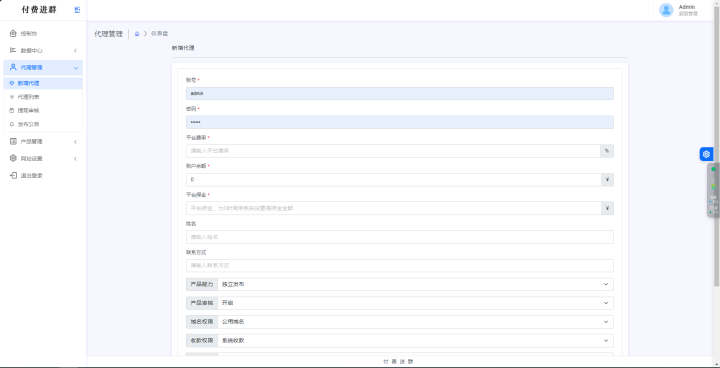Viewport: 720px width, 368px height.
Task: Click the Admin avatar icon
Action: [666, 10]
